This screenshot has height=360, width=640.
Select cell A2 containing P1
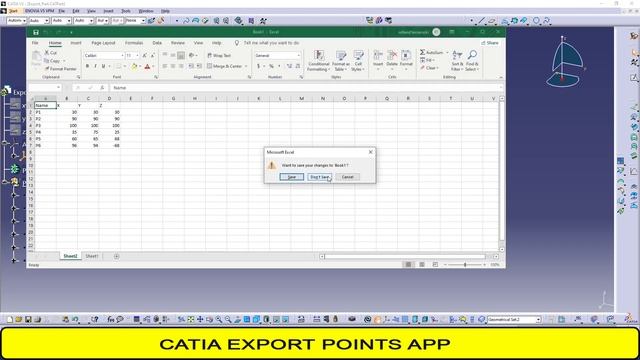(x=45, y=112)
